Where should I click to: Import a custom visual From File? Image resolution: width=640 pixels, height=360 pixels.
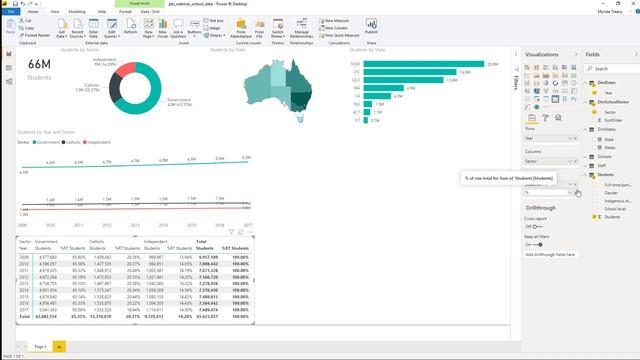click(x=259, y=28)
